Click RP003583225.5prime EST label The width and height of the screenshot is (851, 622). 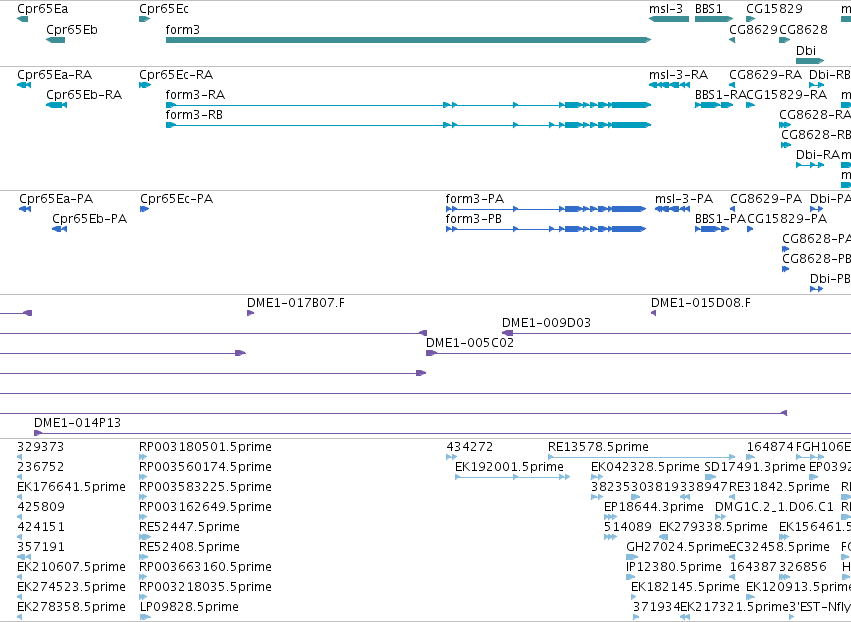pos(206,487)
